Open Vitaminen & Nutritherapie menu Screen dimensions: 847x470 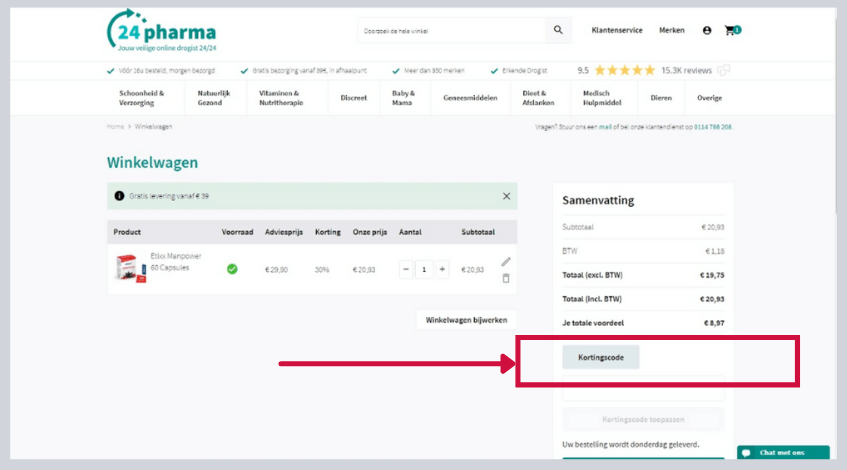[x=280, y=98]
